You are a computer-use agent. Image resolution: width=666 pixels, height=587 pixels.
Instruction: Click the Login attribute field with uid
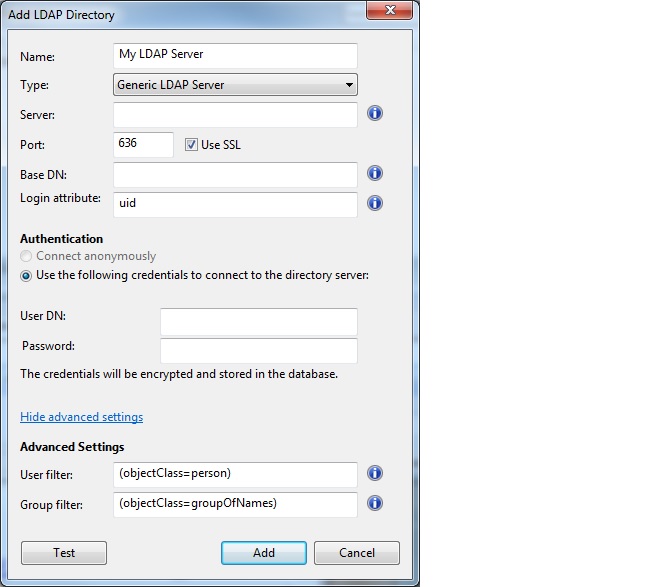tap(235, 204)
